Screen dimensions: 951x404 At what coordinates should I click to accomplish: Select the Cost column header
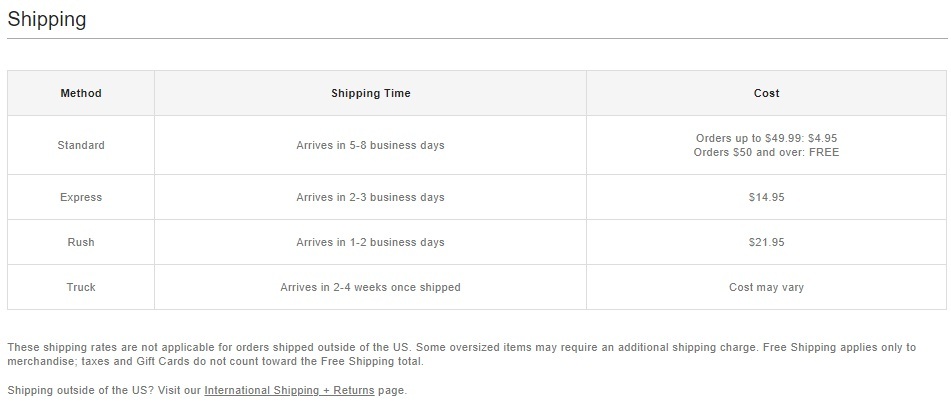tap(767, 93)
